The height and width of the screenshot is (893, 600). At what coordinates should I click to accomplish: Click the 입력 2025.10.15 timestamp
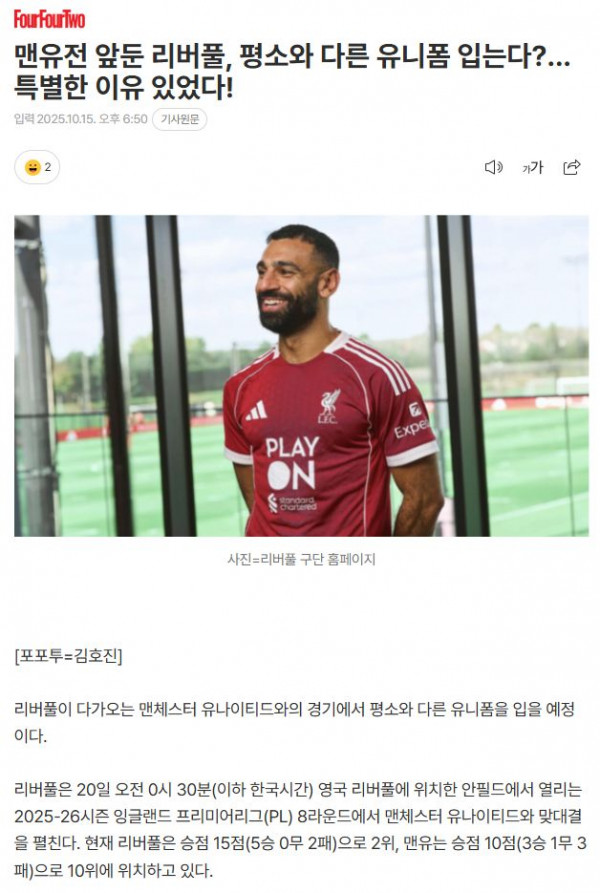[81, 119]
